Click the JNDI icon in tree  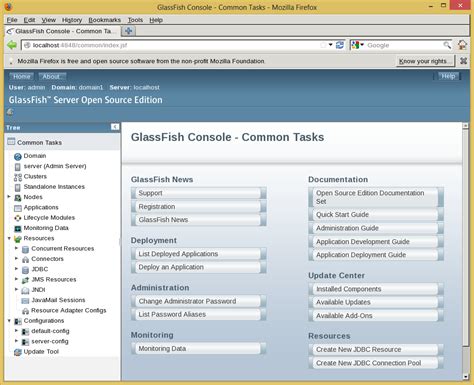pyautogui.click(x=25, y=290)
